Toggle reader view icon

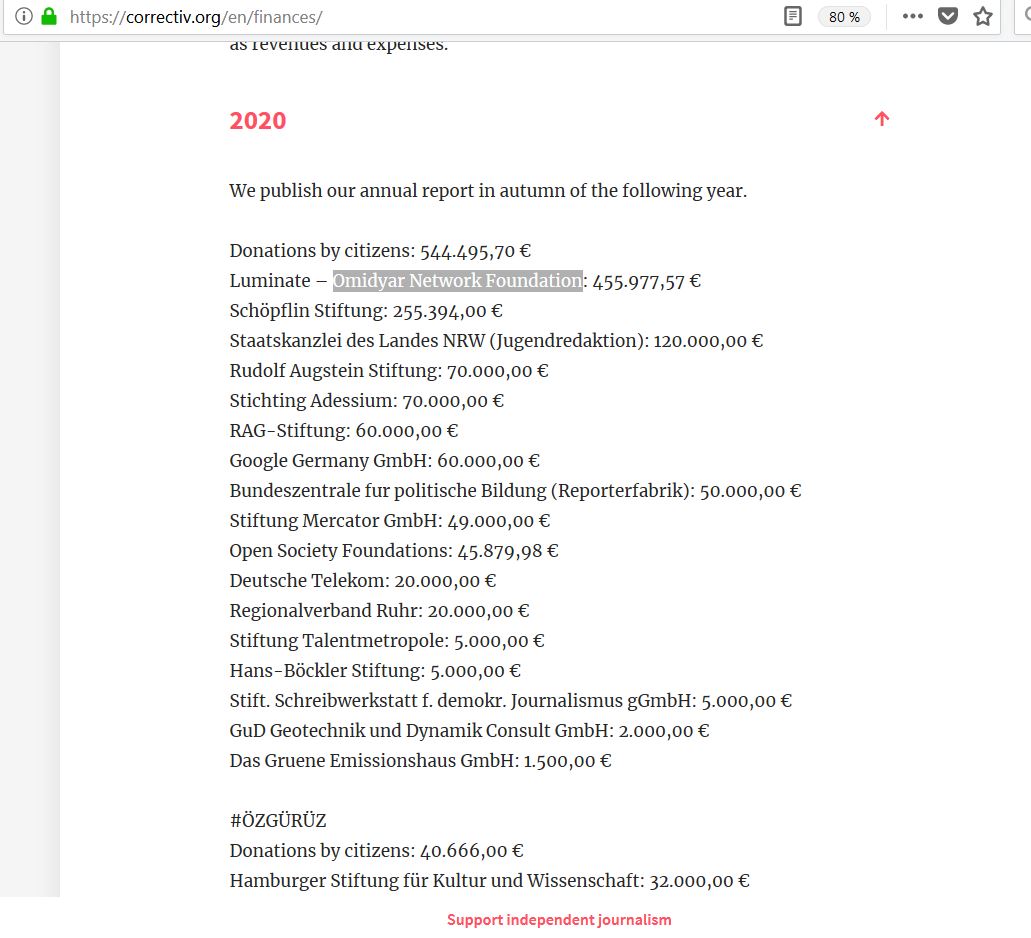tap(793, 16)
